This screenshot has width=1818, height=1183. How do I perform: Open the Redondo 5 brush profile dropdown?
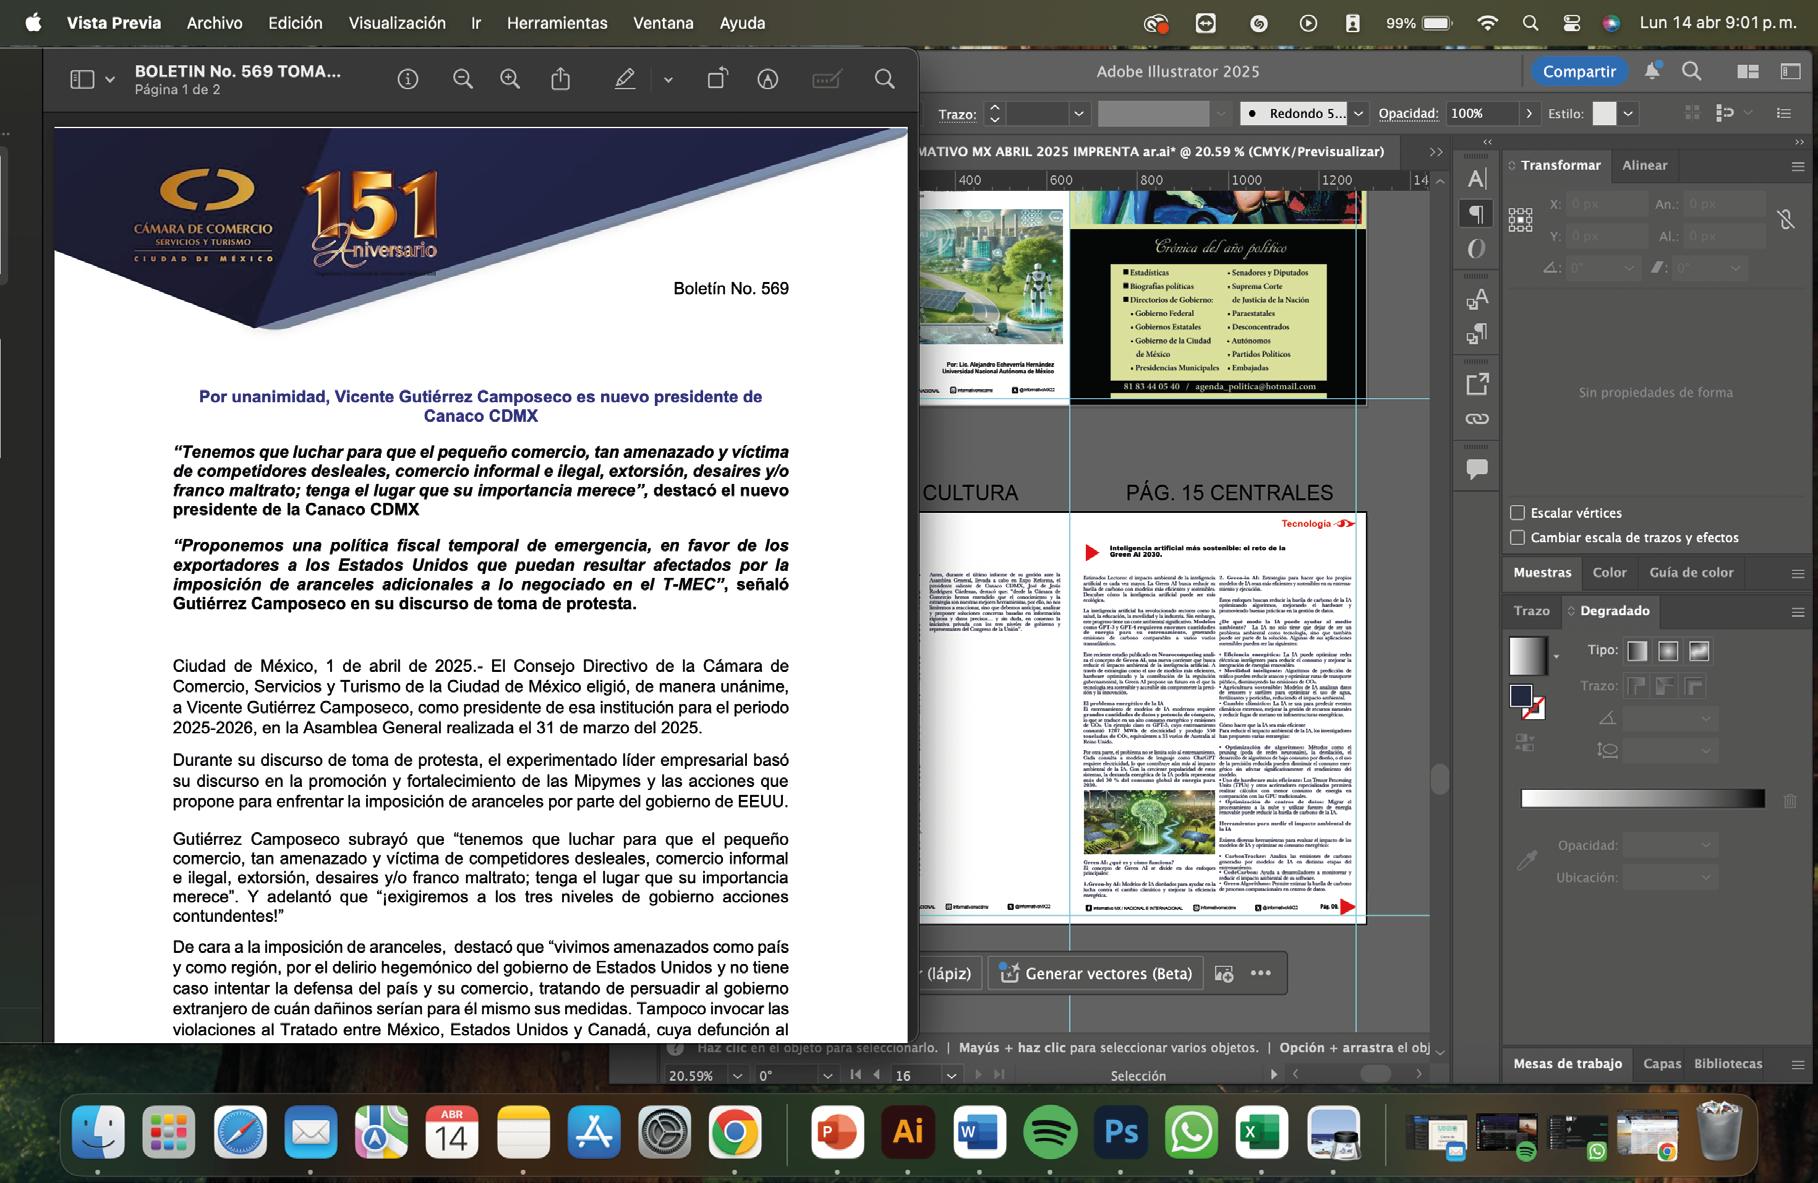pyautogui.click(x=1358, y=114)
